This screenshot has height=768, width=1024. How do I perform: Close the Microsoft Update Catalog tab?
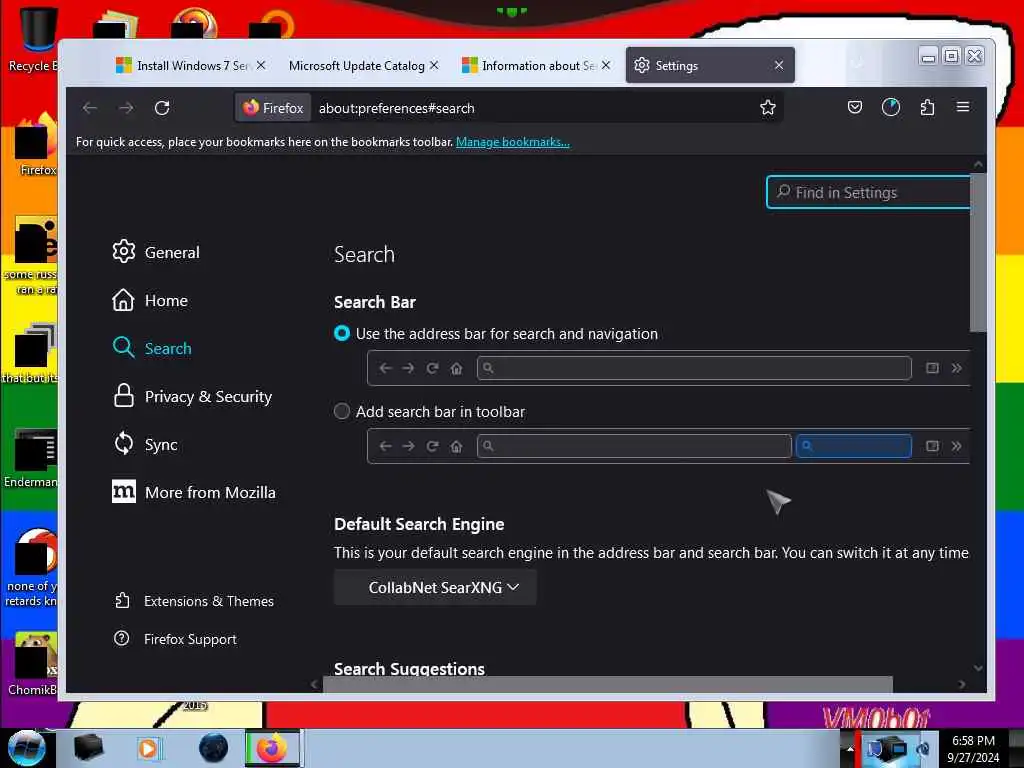[x=434, y=65]
